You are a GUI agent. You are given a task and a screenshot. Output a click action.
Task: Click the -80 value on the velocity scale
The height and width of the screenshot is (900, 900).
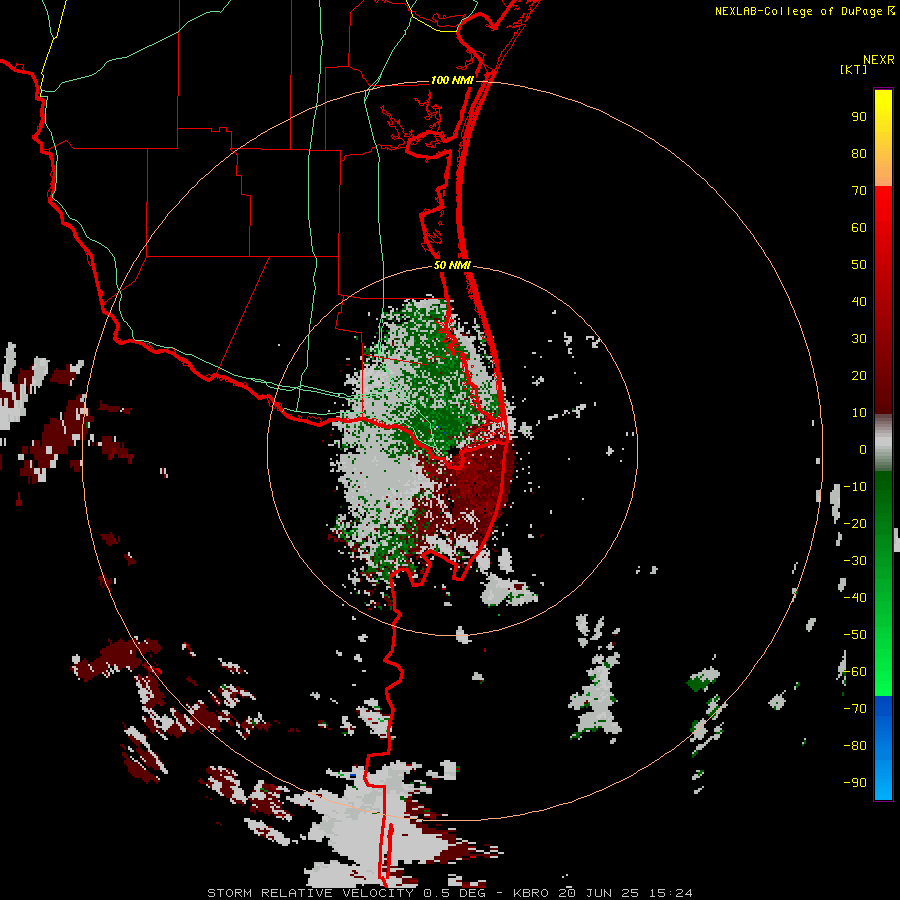coord(855,746)
